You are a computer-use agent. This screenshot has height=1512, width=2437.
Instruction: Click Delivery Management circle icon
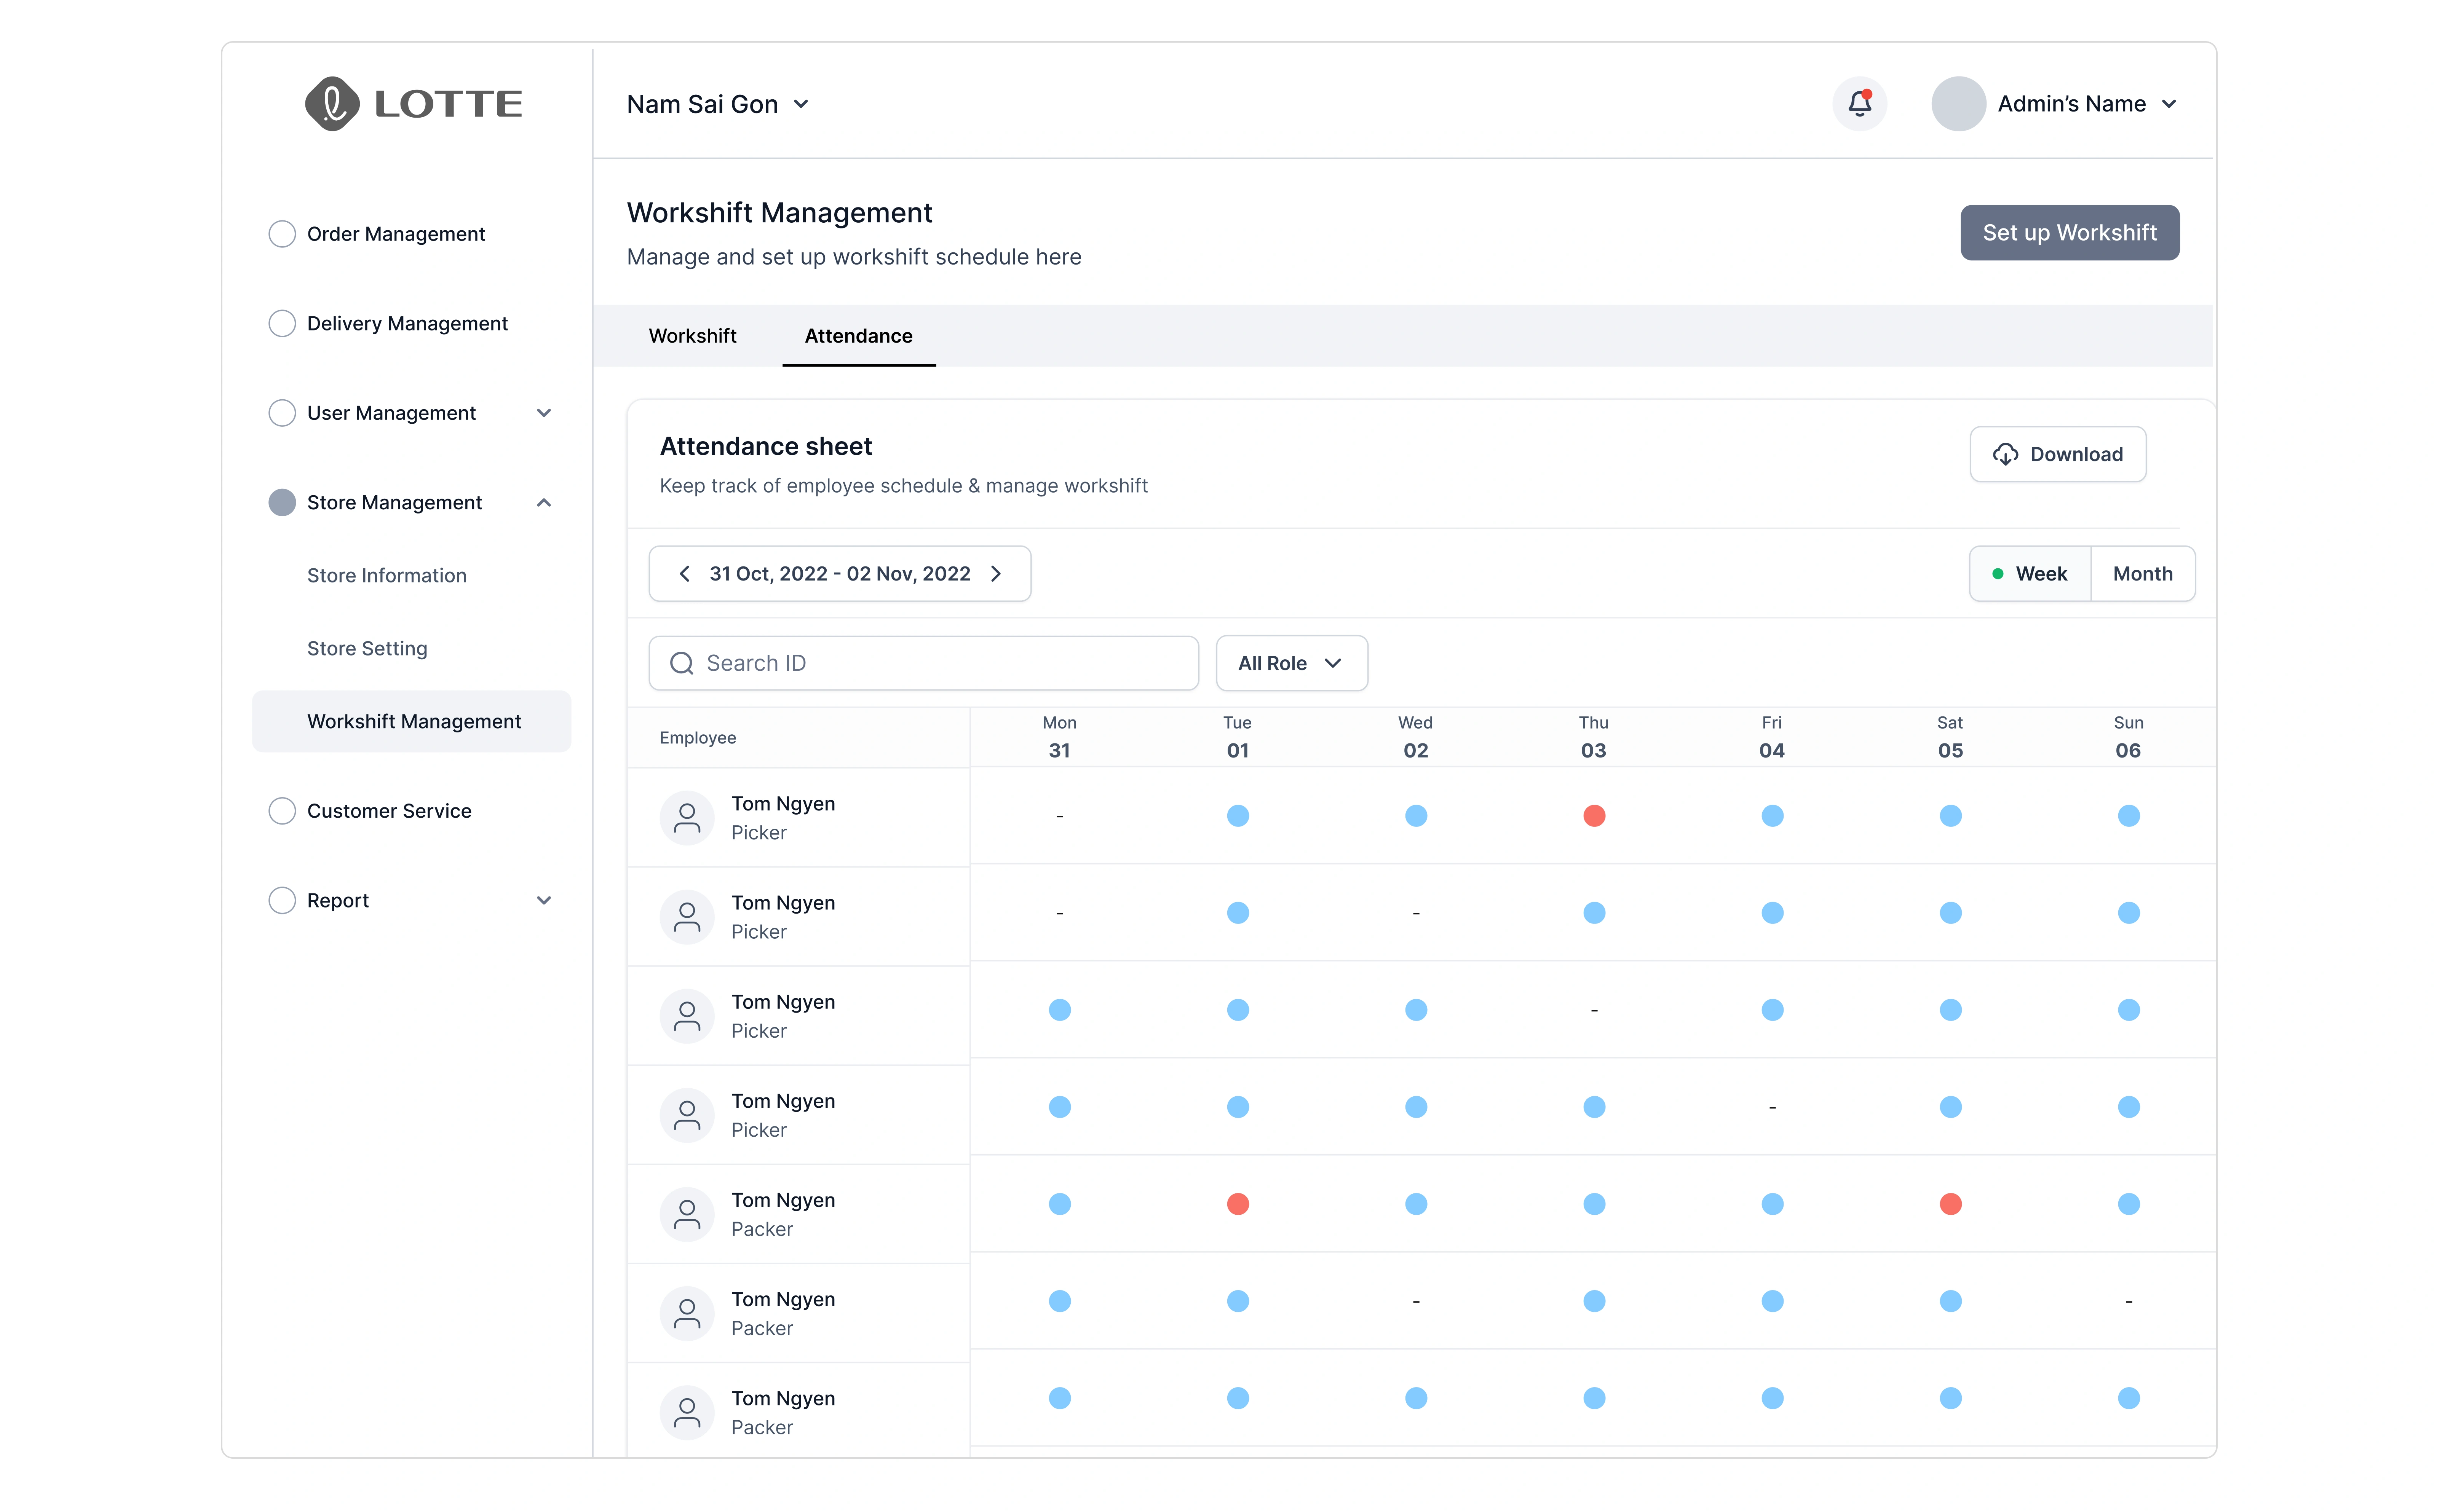[x=282, y=324]
